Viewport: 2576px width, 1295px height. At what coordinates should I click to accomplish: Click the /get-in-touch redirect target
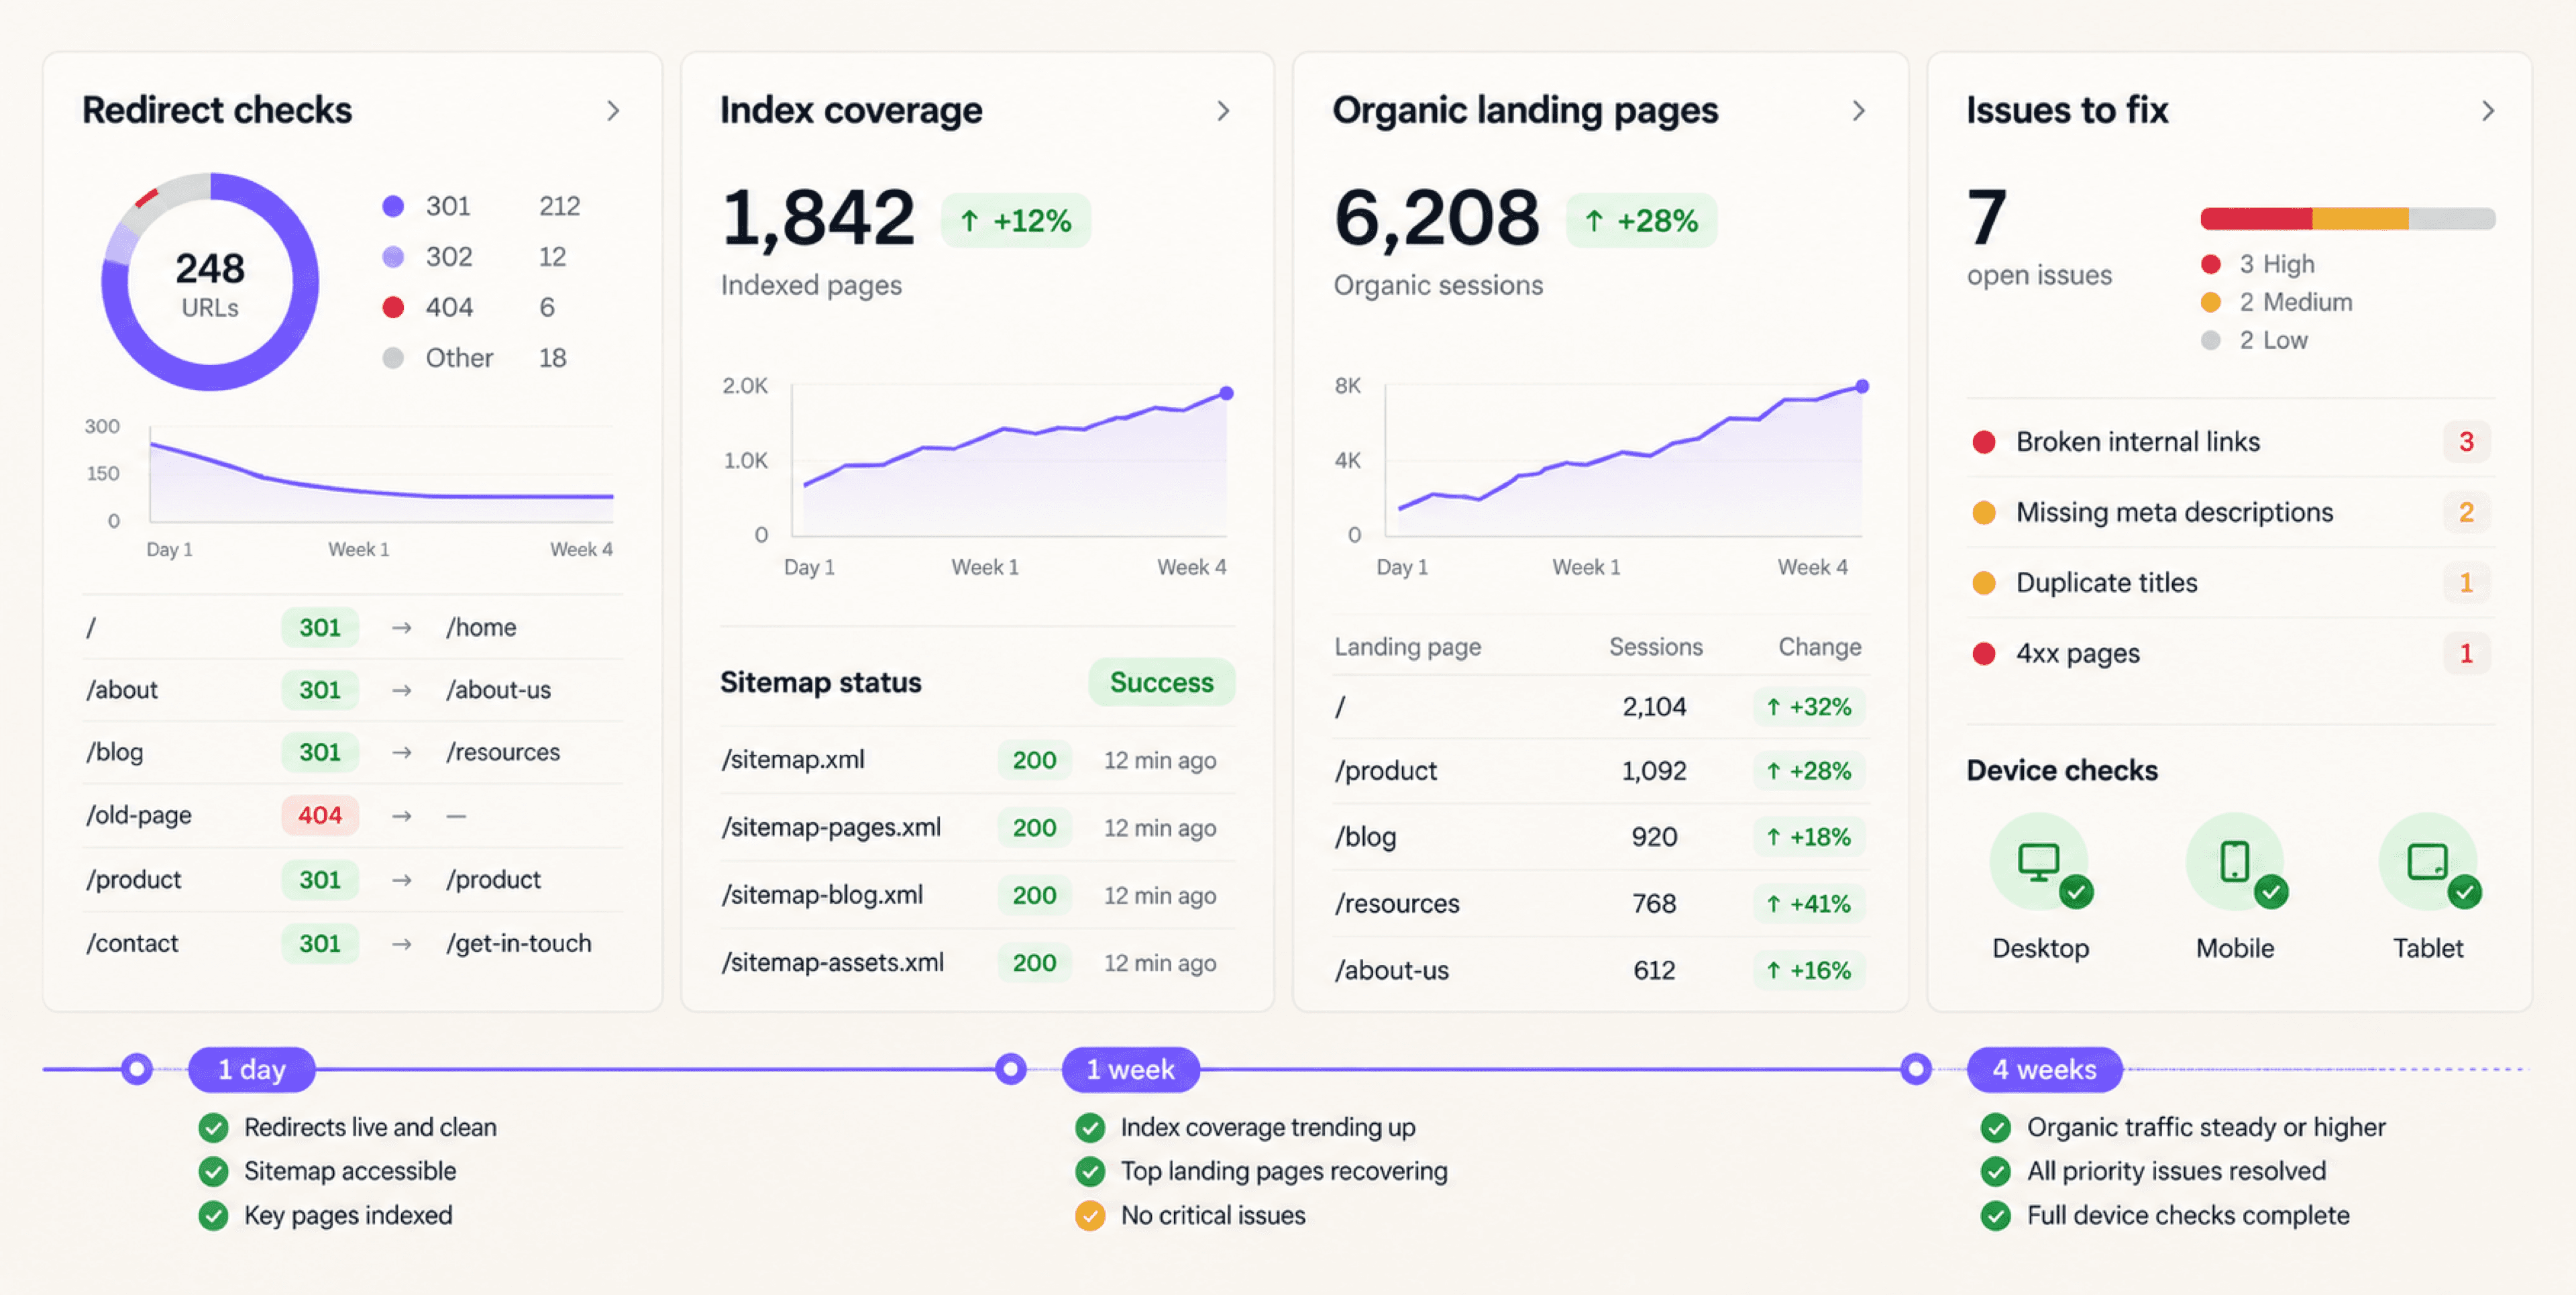click(518, 943)
